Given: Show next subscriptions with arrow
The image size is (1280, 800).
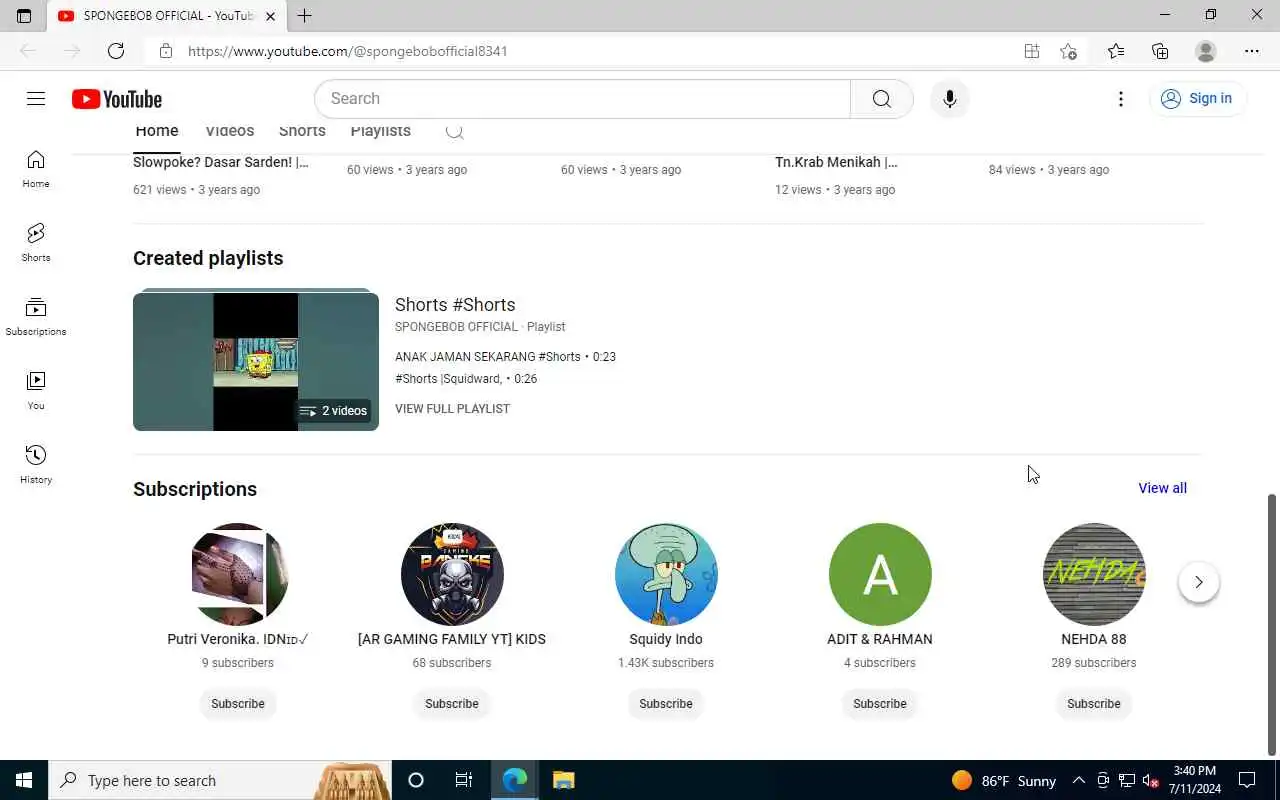Looking at the screenshot, I should pyautogui.click(x=1198, y=582).
